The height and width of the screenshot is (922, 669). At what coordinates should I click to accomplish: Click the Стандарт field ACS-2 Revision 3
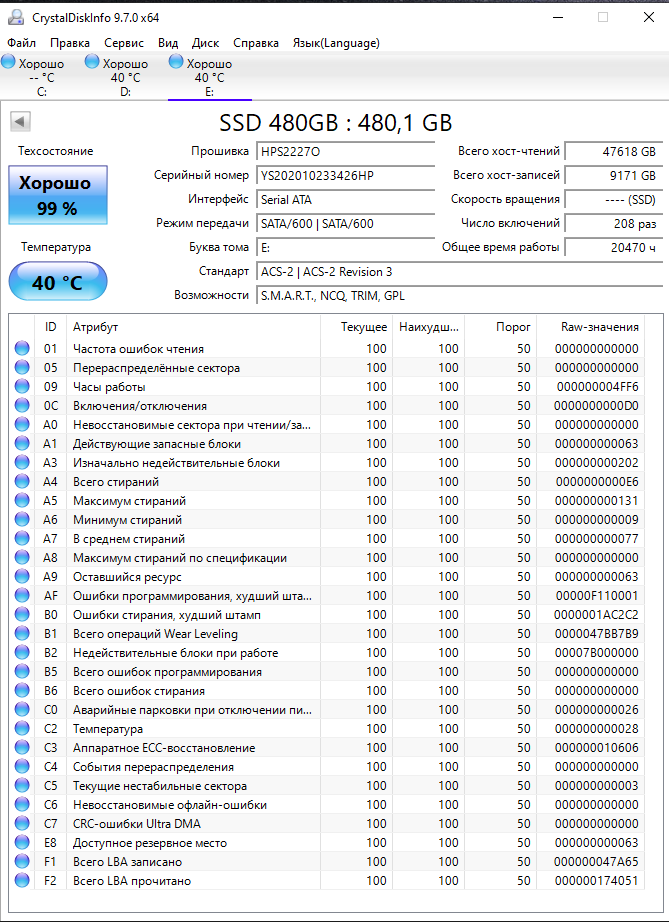click(460, 272)
